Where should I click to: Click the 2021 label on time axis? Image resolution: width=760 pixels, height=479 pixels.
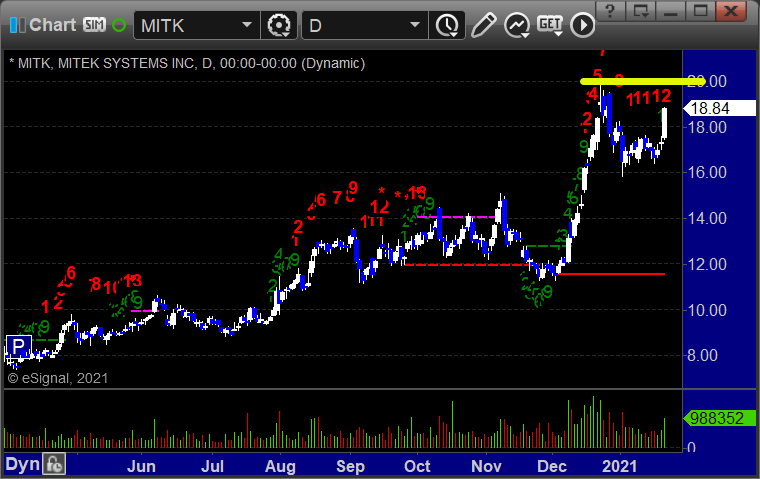pos(619,466)
